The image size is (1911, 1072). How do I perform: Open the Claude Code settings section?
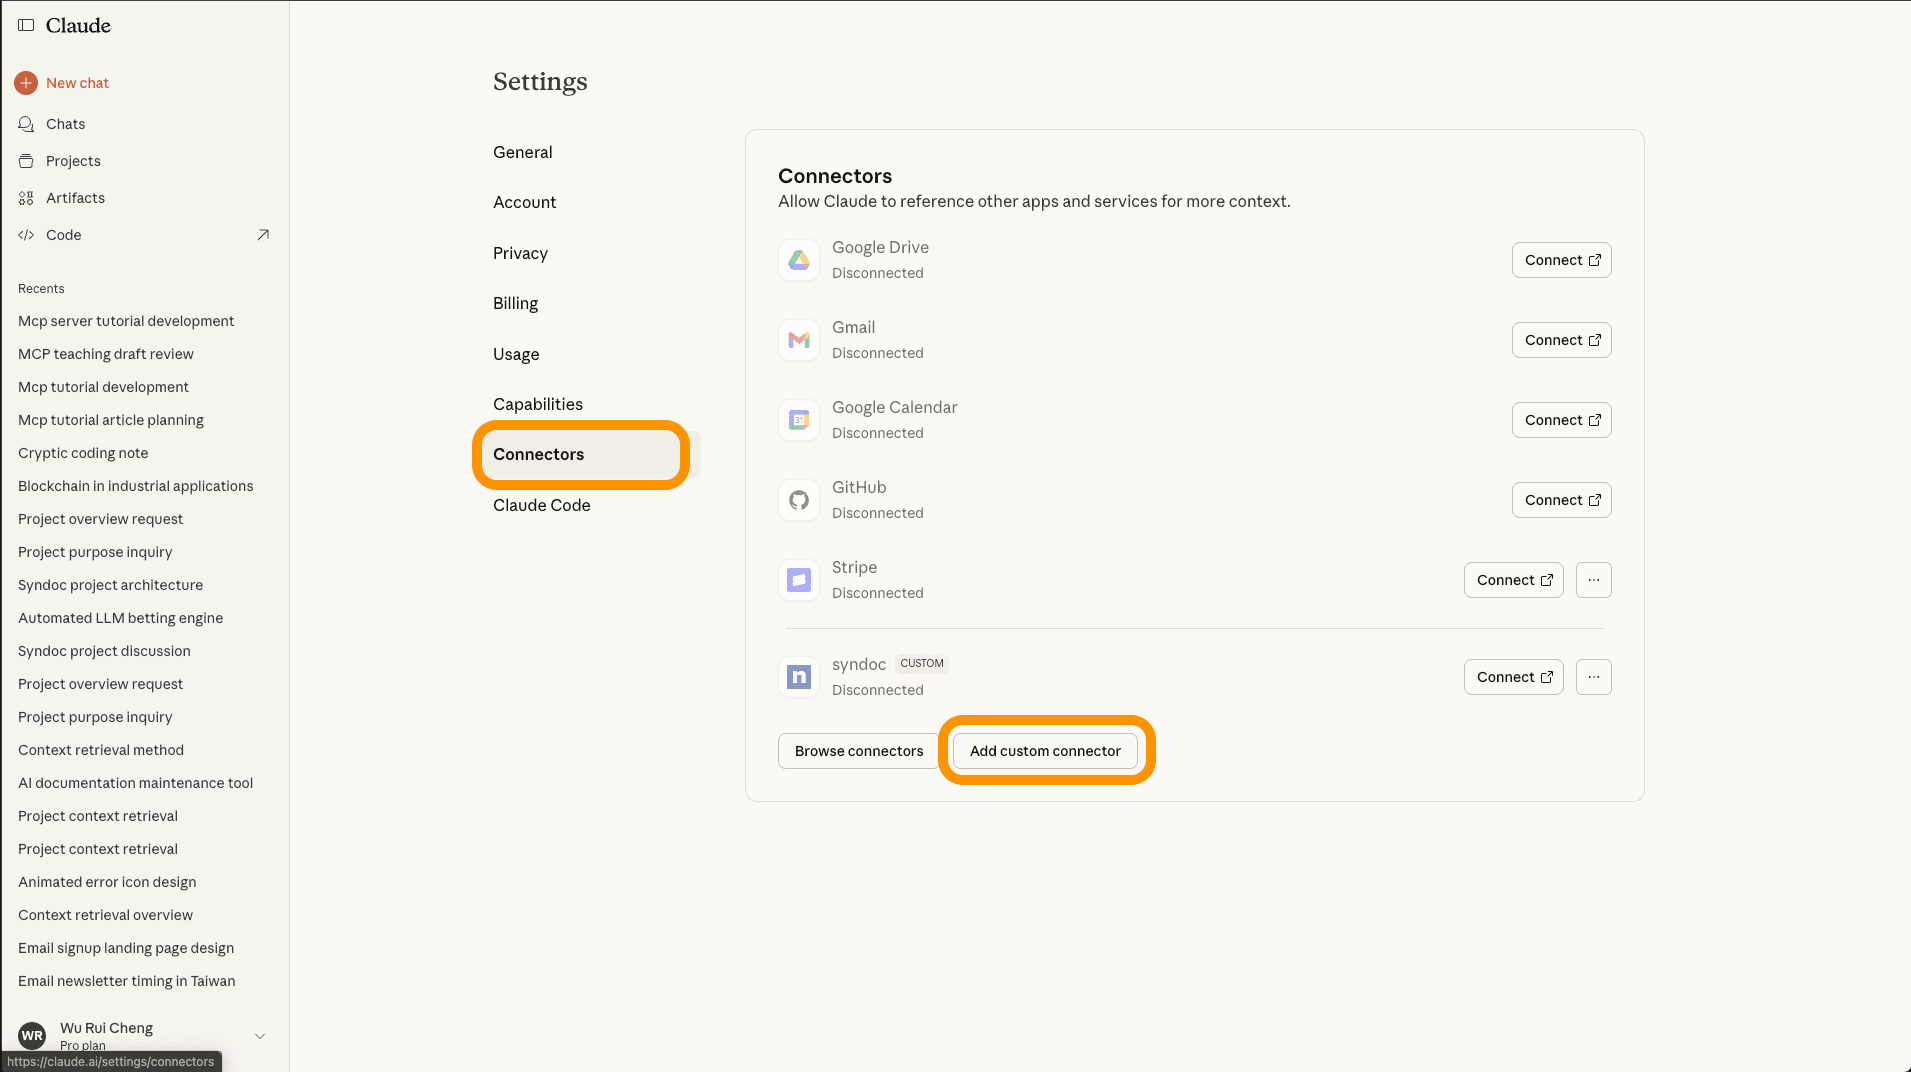click(541, 505)
